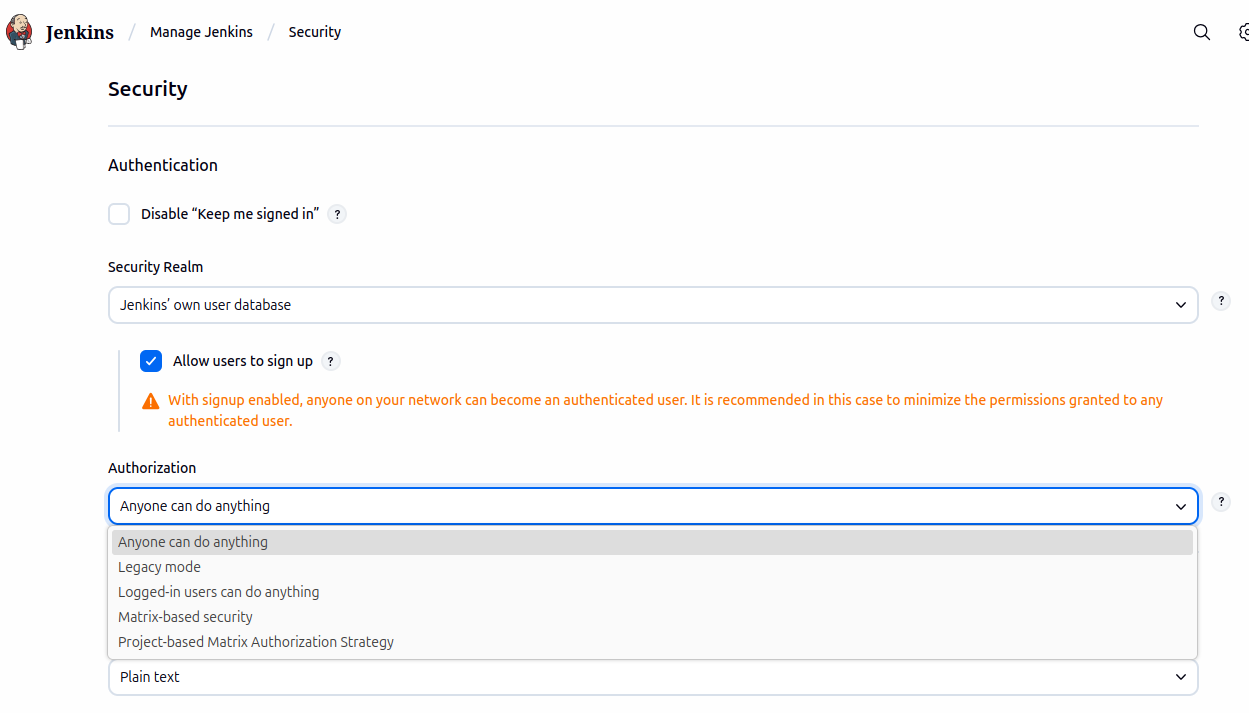The height and width of the screenshot is (713, 1249).
Task: Click the orange warning triangle icon
Action: pos(149,400)
